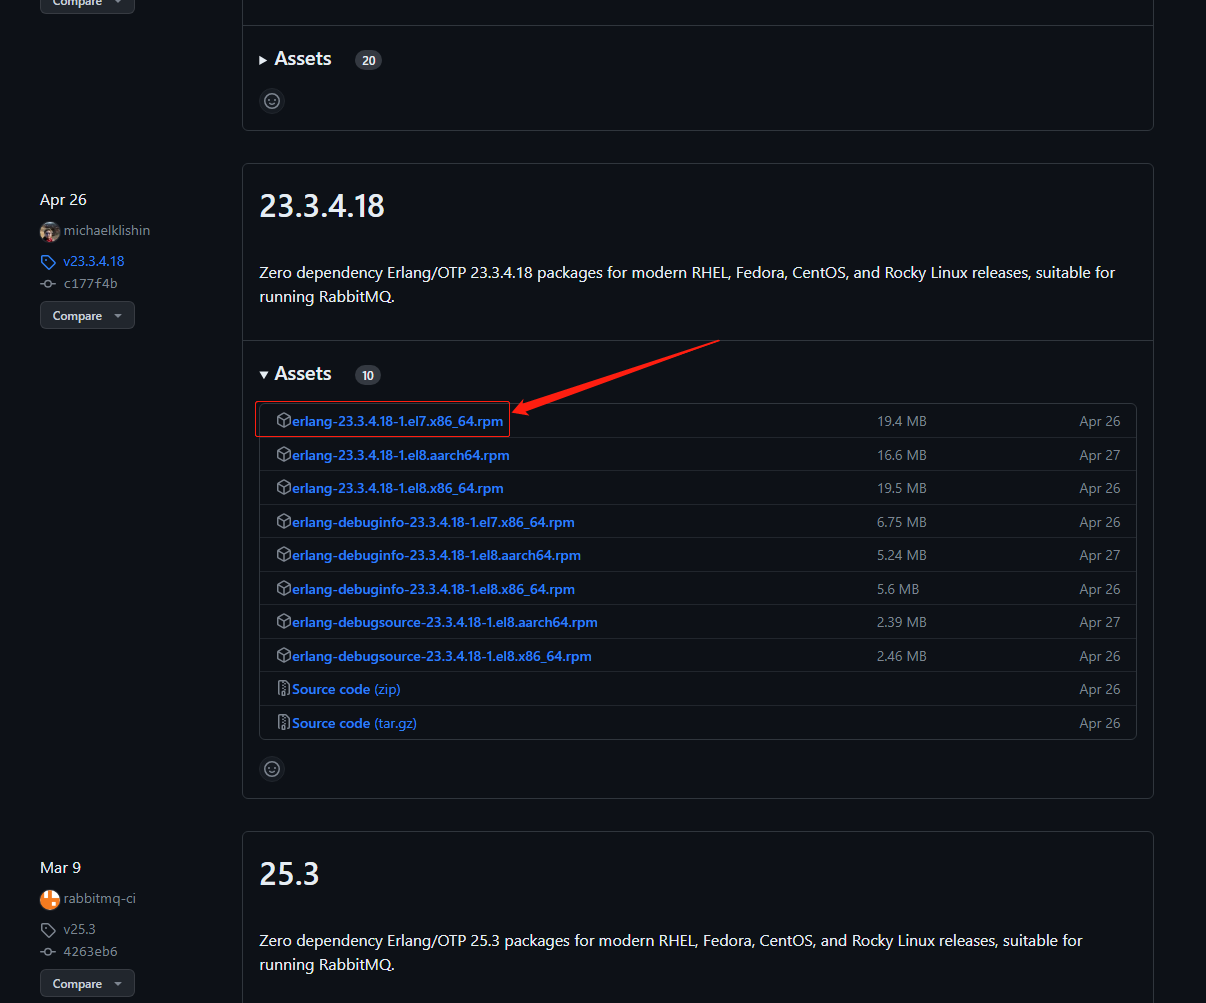Image resolution: width=1206 pixels, height=1003 pixels.
Task: Download erlang-23.3.4.18-1.el7.x86_64.rpm
Action: pyautogui.click(x=398, y=421)
